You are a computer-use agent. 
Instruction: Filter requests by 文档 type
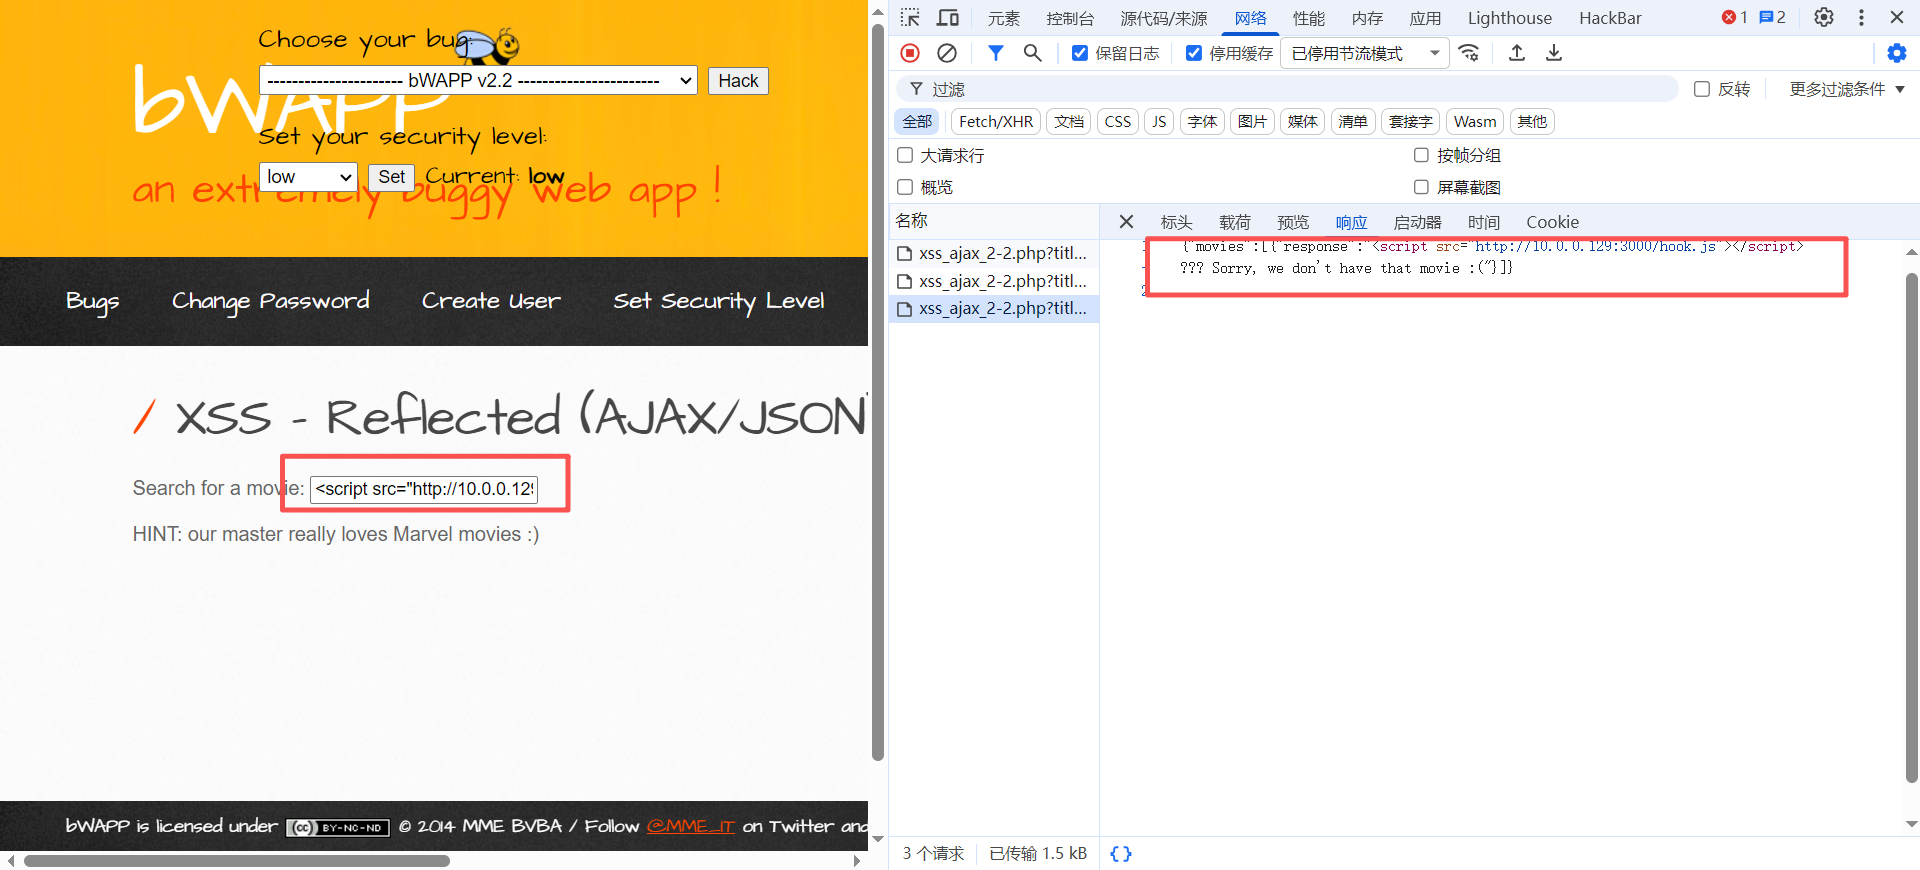tap(1069, 122)
